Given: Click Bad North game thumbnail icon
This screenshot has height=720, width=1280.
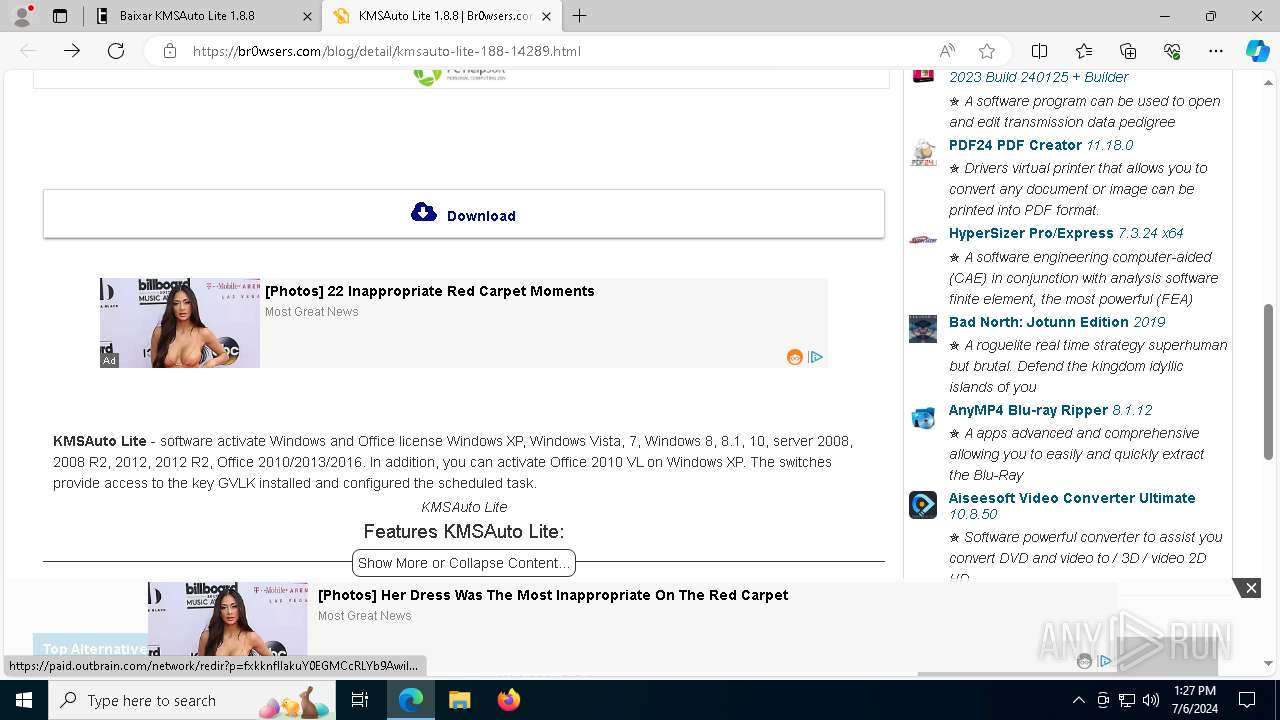Looking at the screenshot, I should (923, 329).
